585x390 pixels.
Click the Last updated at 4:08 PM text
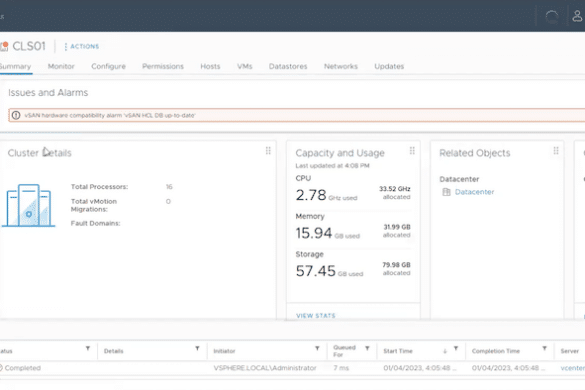pyautogui.click(x=332, y=165)
